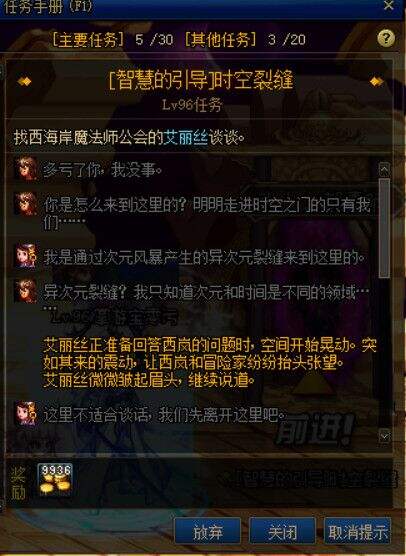Click Alice's portrait beside 这里不适合谈话 line
Viewport: 406px width, 556px height.
click(26, 413)
